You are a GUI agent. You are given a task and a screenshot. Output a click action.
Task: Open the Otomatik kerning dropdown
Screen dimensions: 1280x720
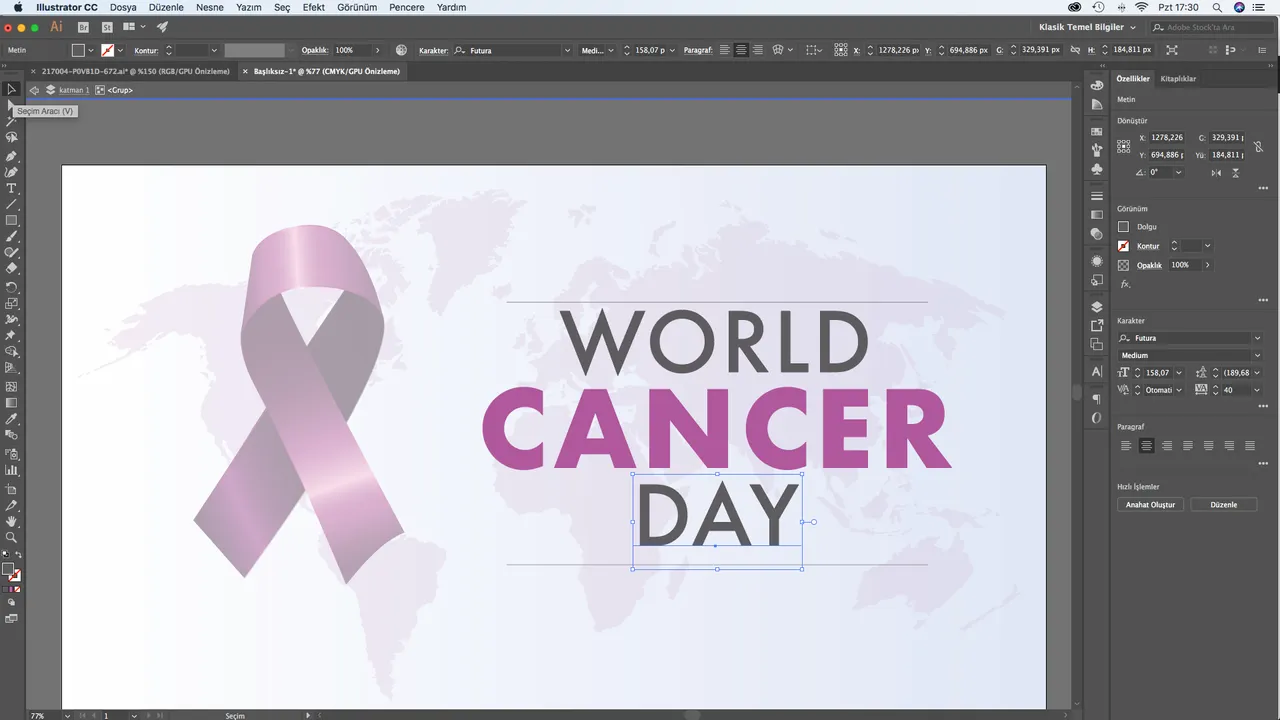pos(1179,390)
